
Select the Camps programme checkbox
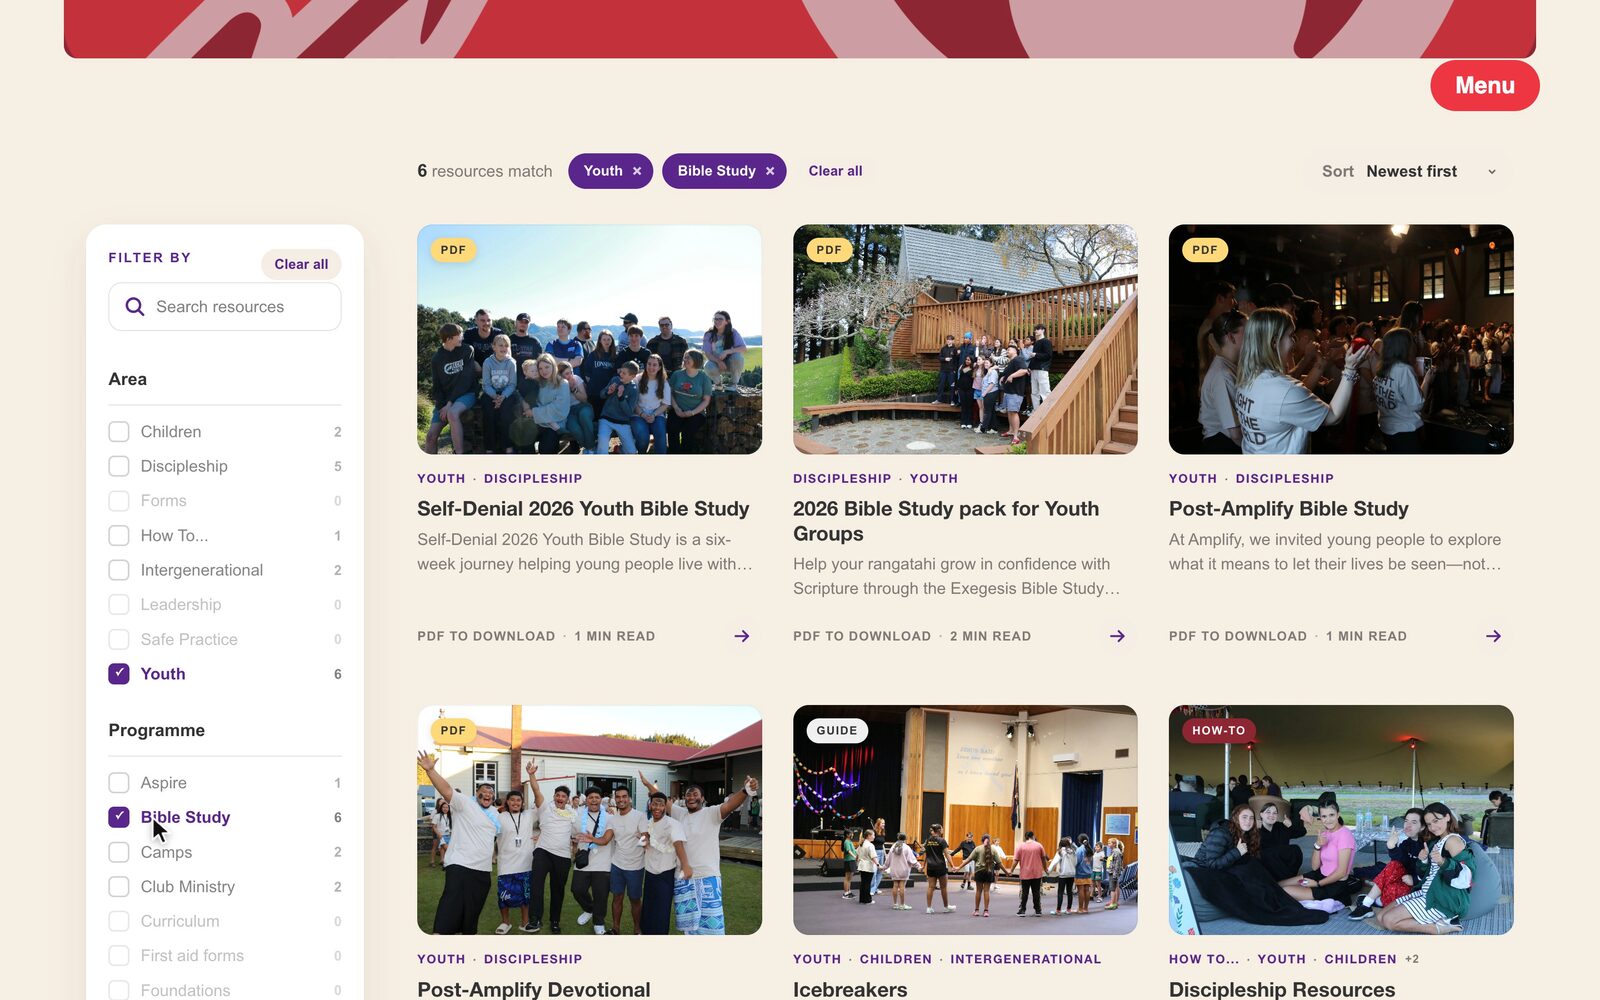click(119, 852)
